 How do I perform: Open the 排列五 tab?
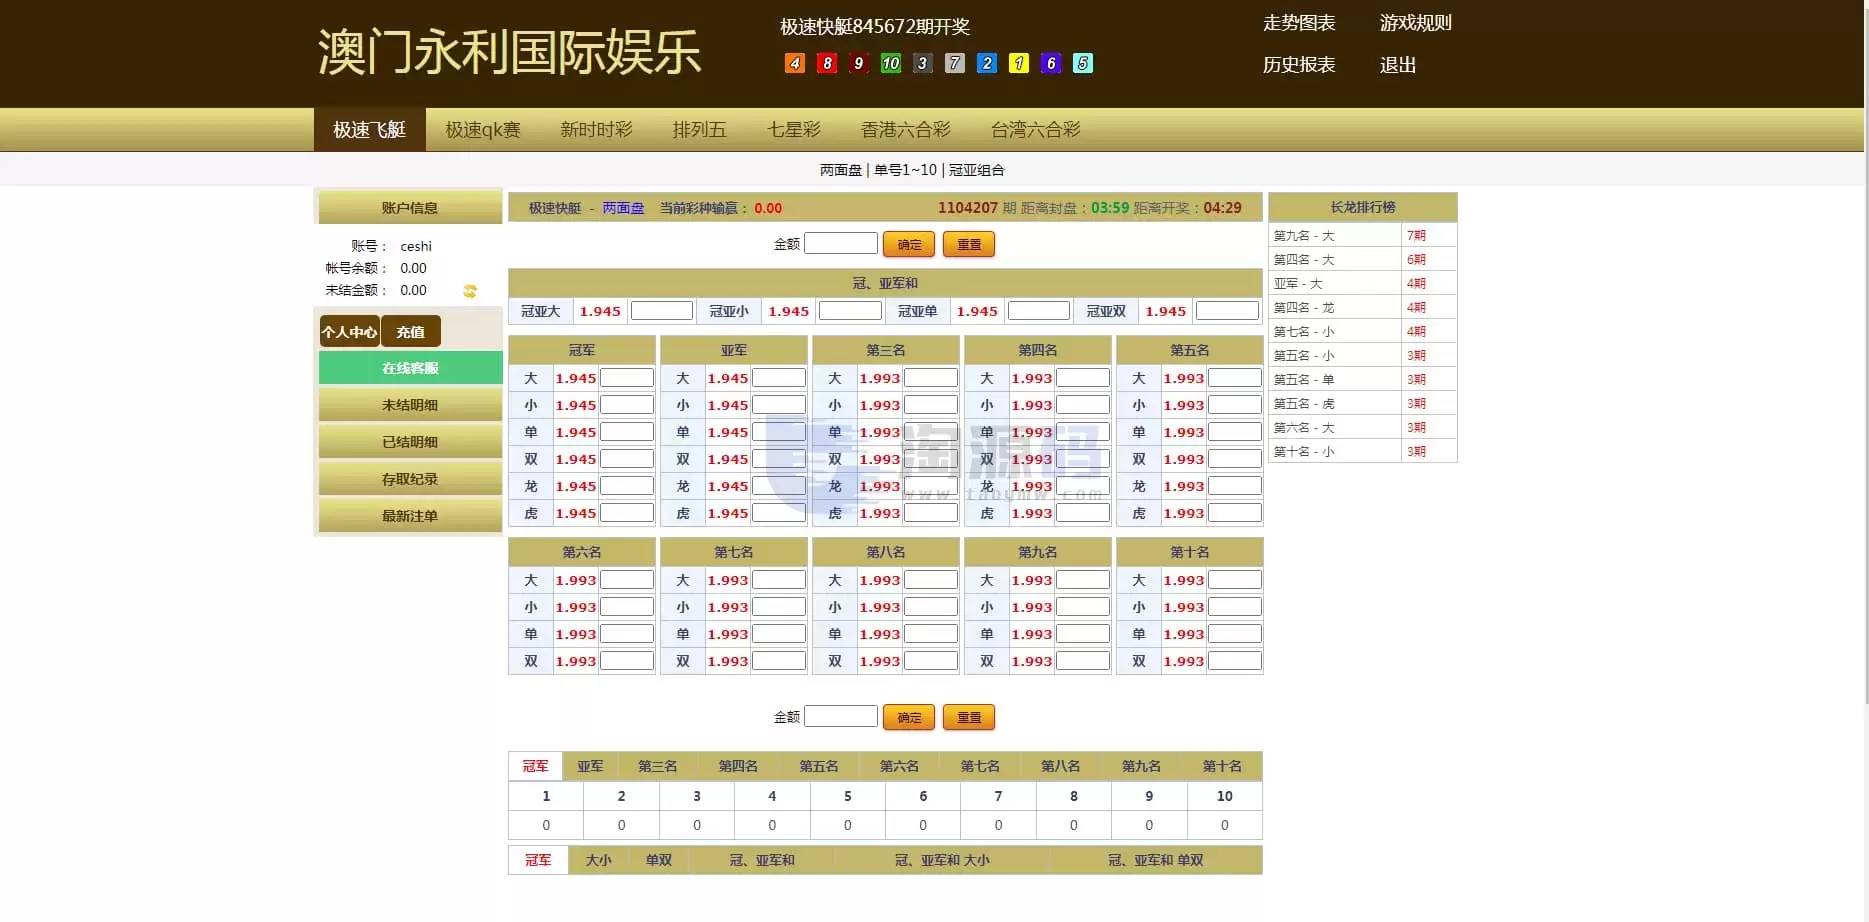point(699,130)
